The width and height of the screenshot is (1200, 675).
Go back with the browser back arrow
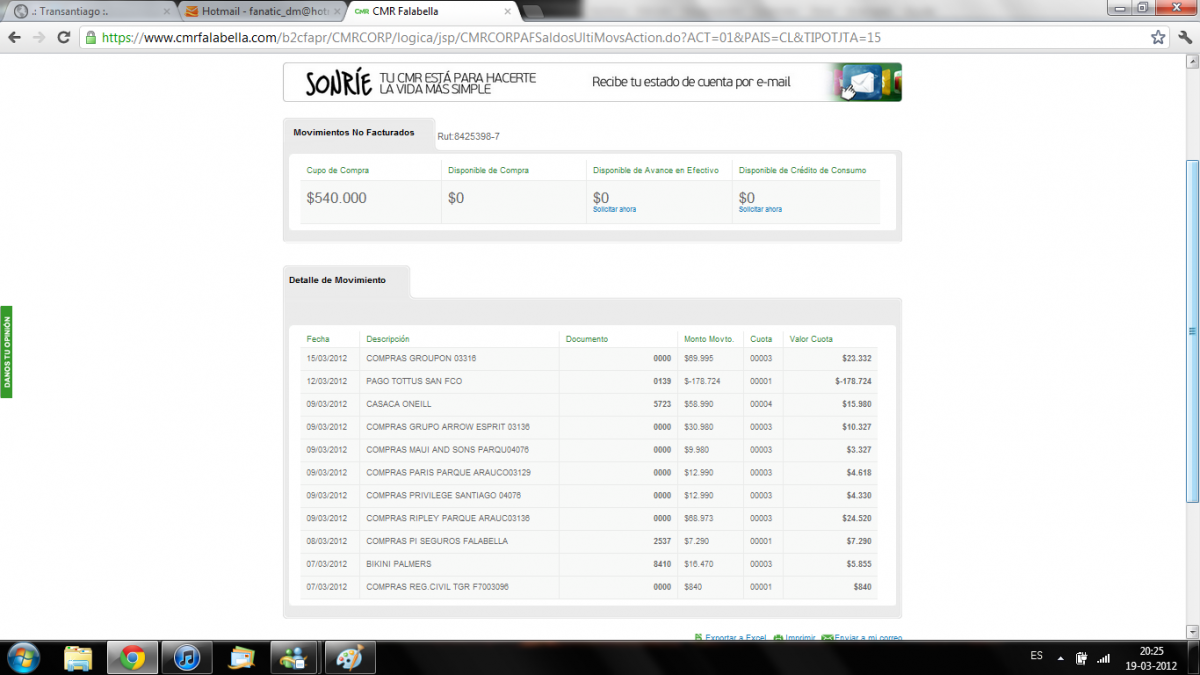click(14, 37)
